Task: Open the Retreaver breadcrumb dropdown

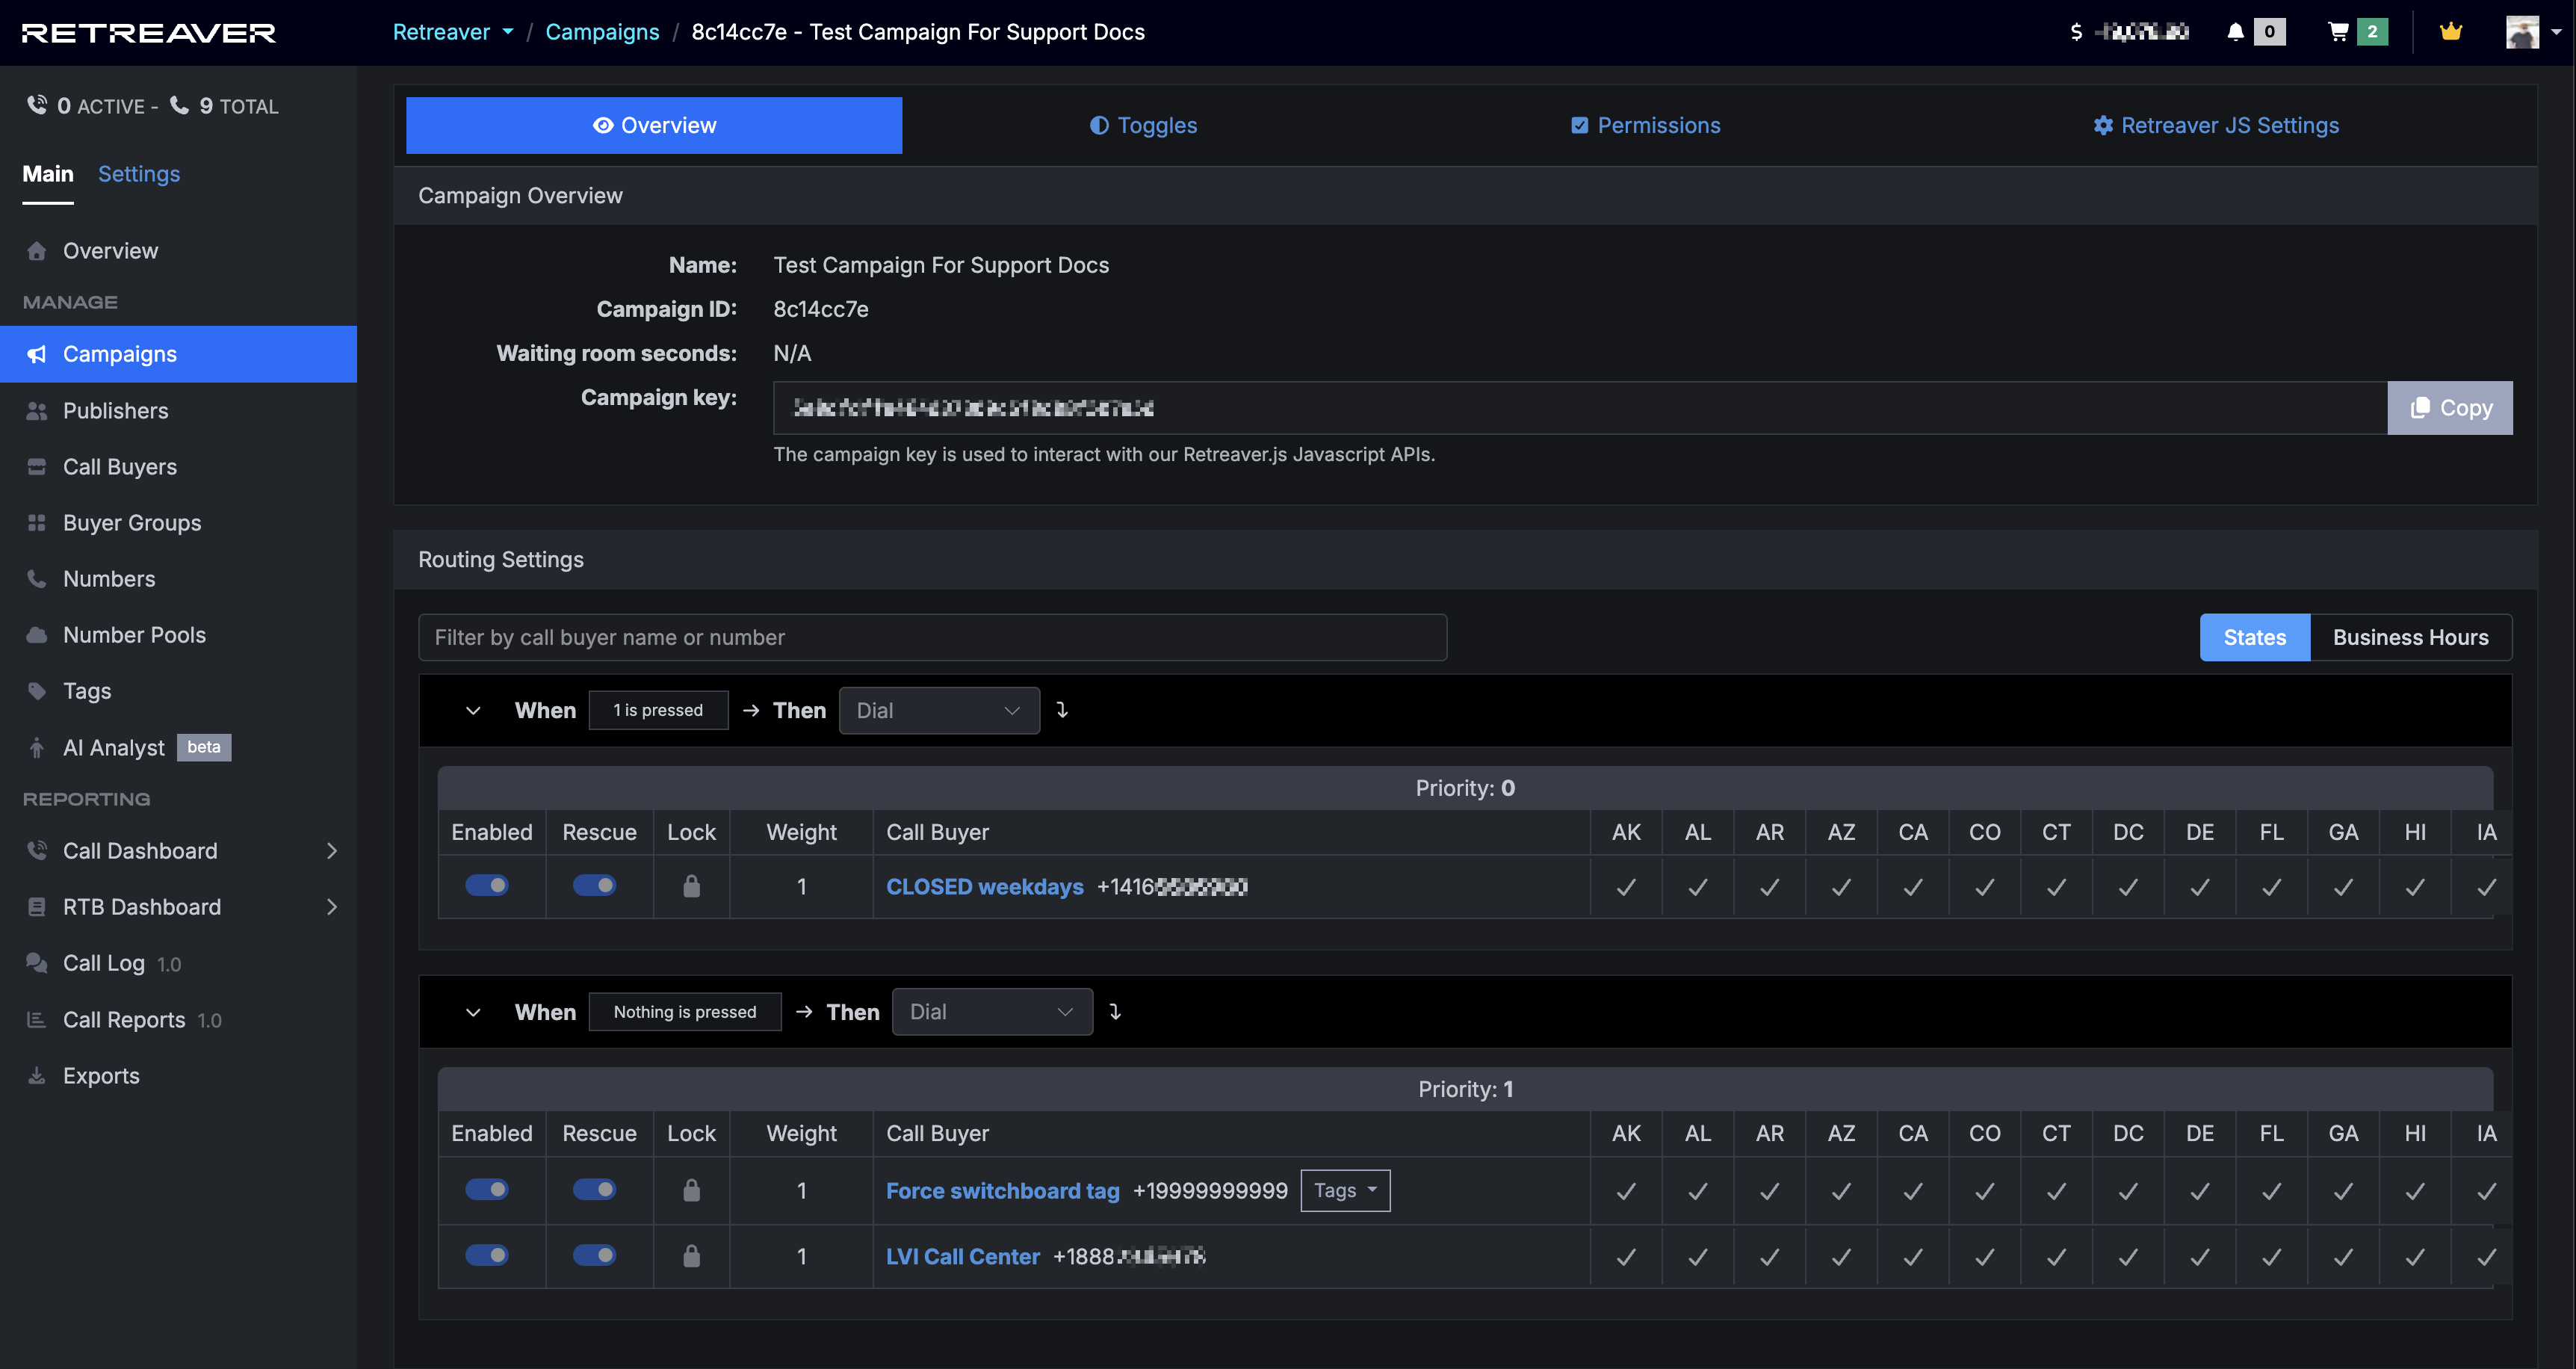Action: coord(453,32)
